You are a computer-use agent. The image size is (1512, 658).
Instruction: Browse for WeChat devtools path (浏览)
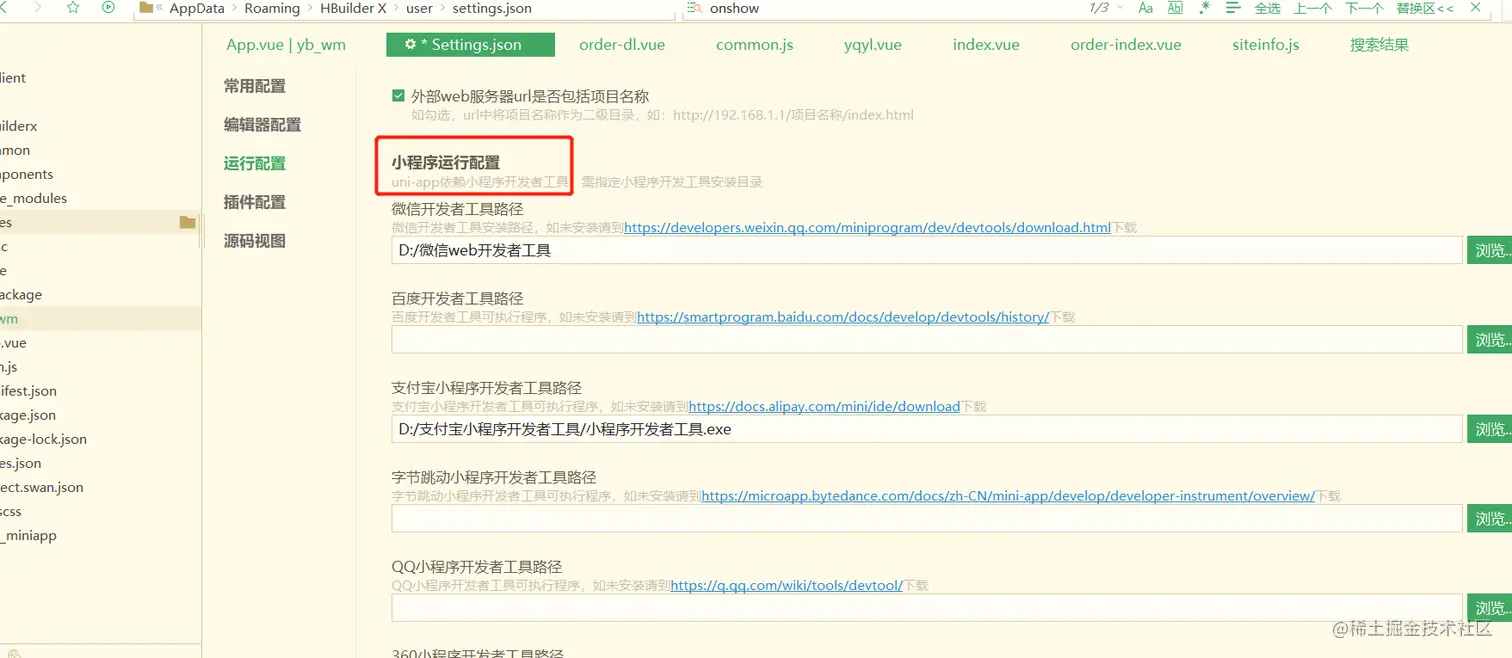pos(1489,250)
